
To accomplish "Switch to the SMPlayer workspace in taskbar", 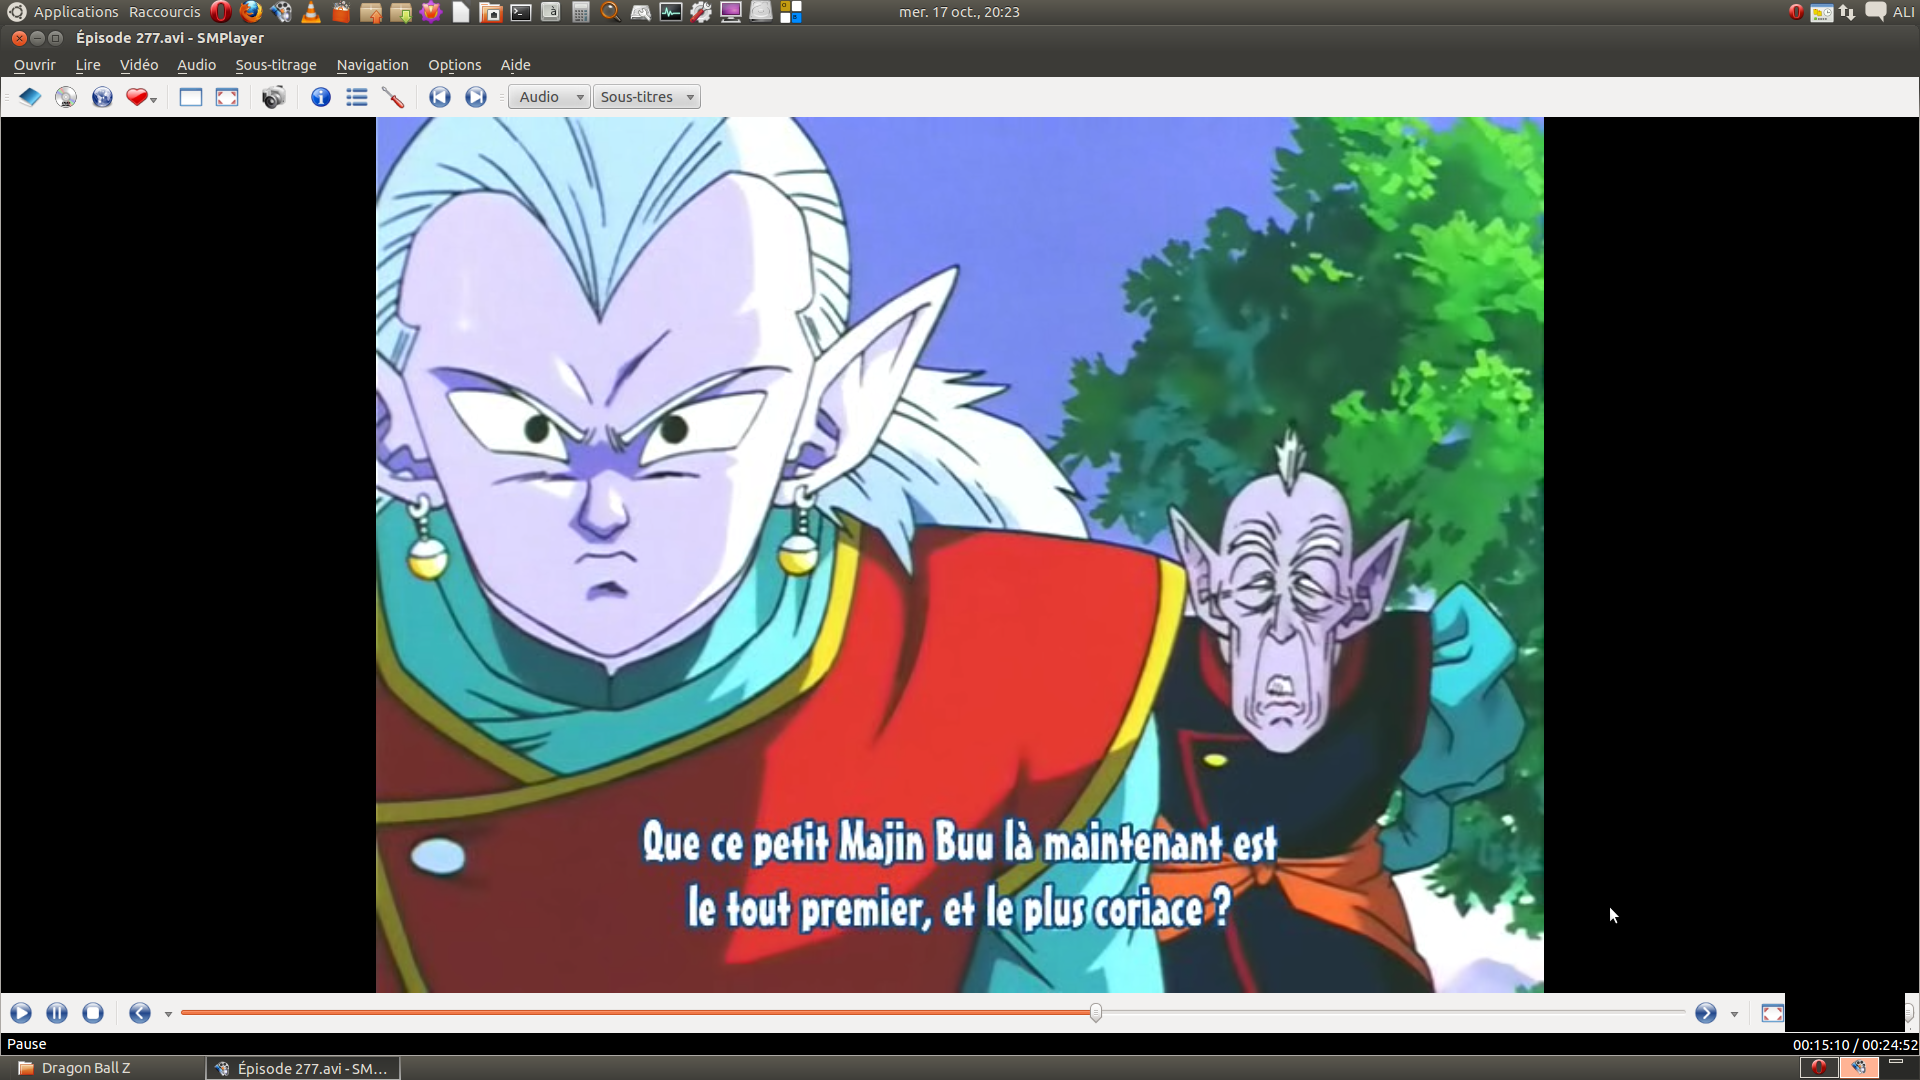I will pos(1859,1067).
